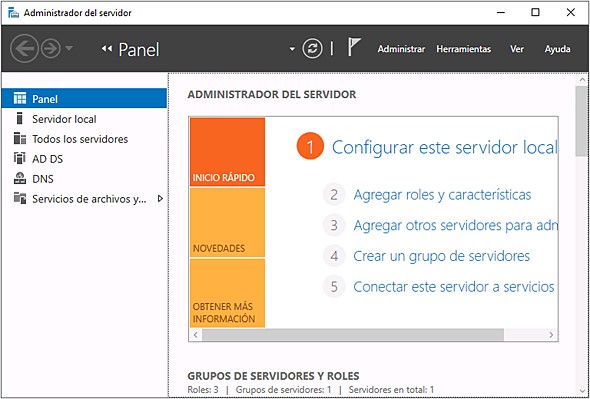590x399 pixels.
Task: Click the vertical scrollbar thumb
Action: pos(582,121)
